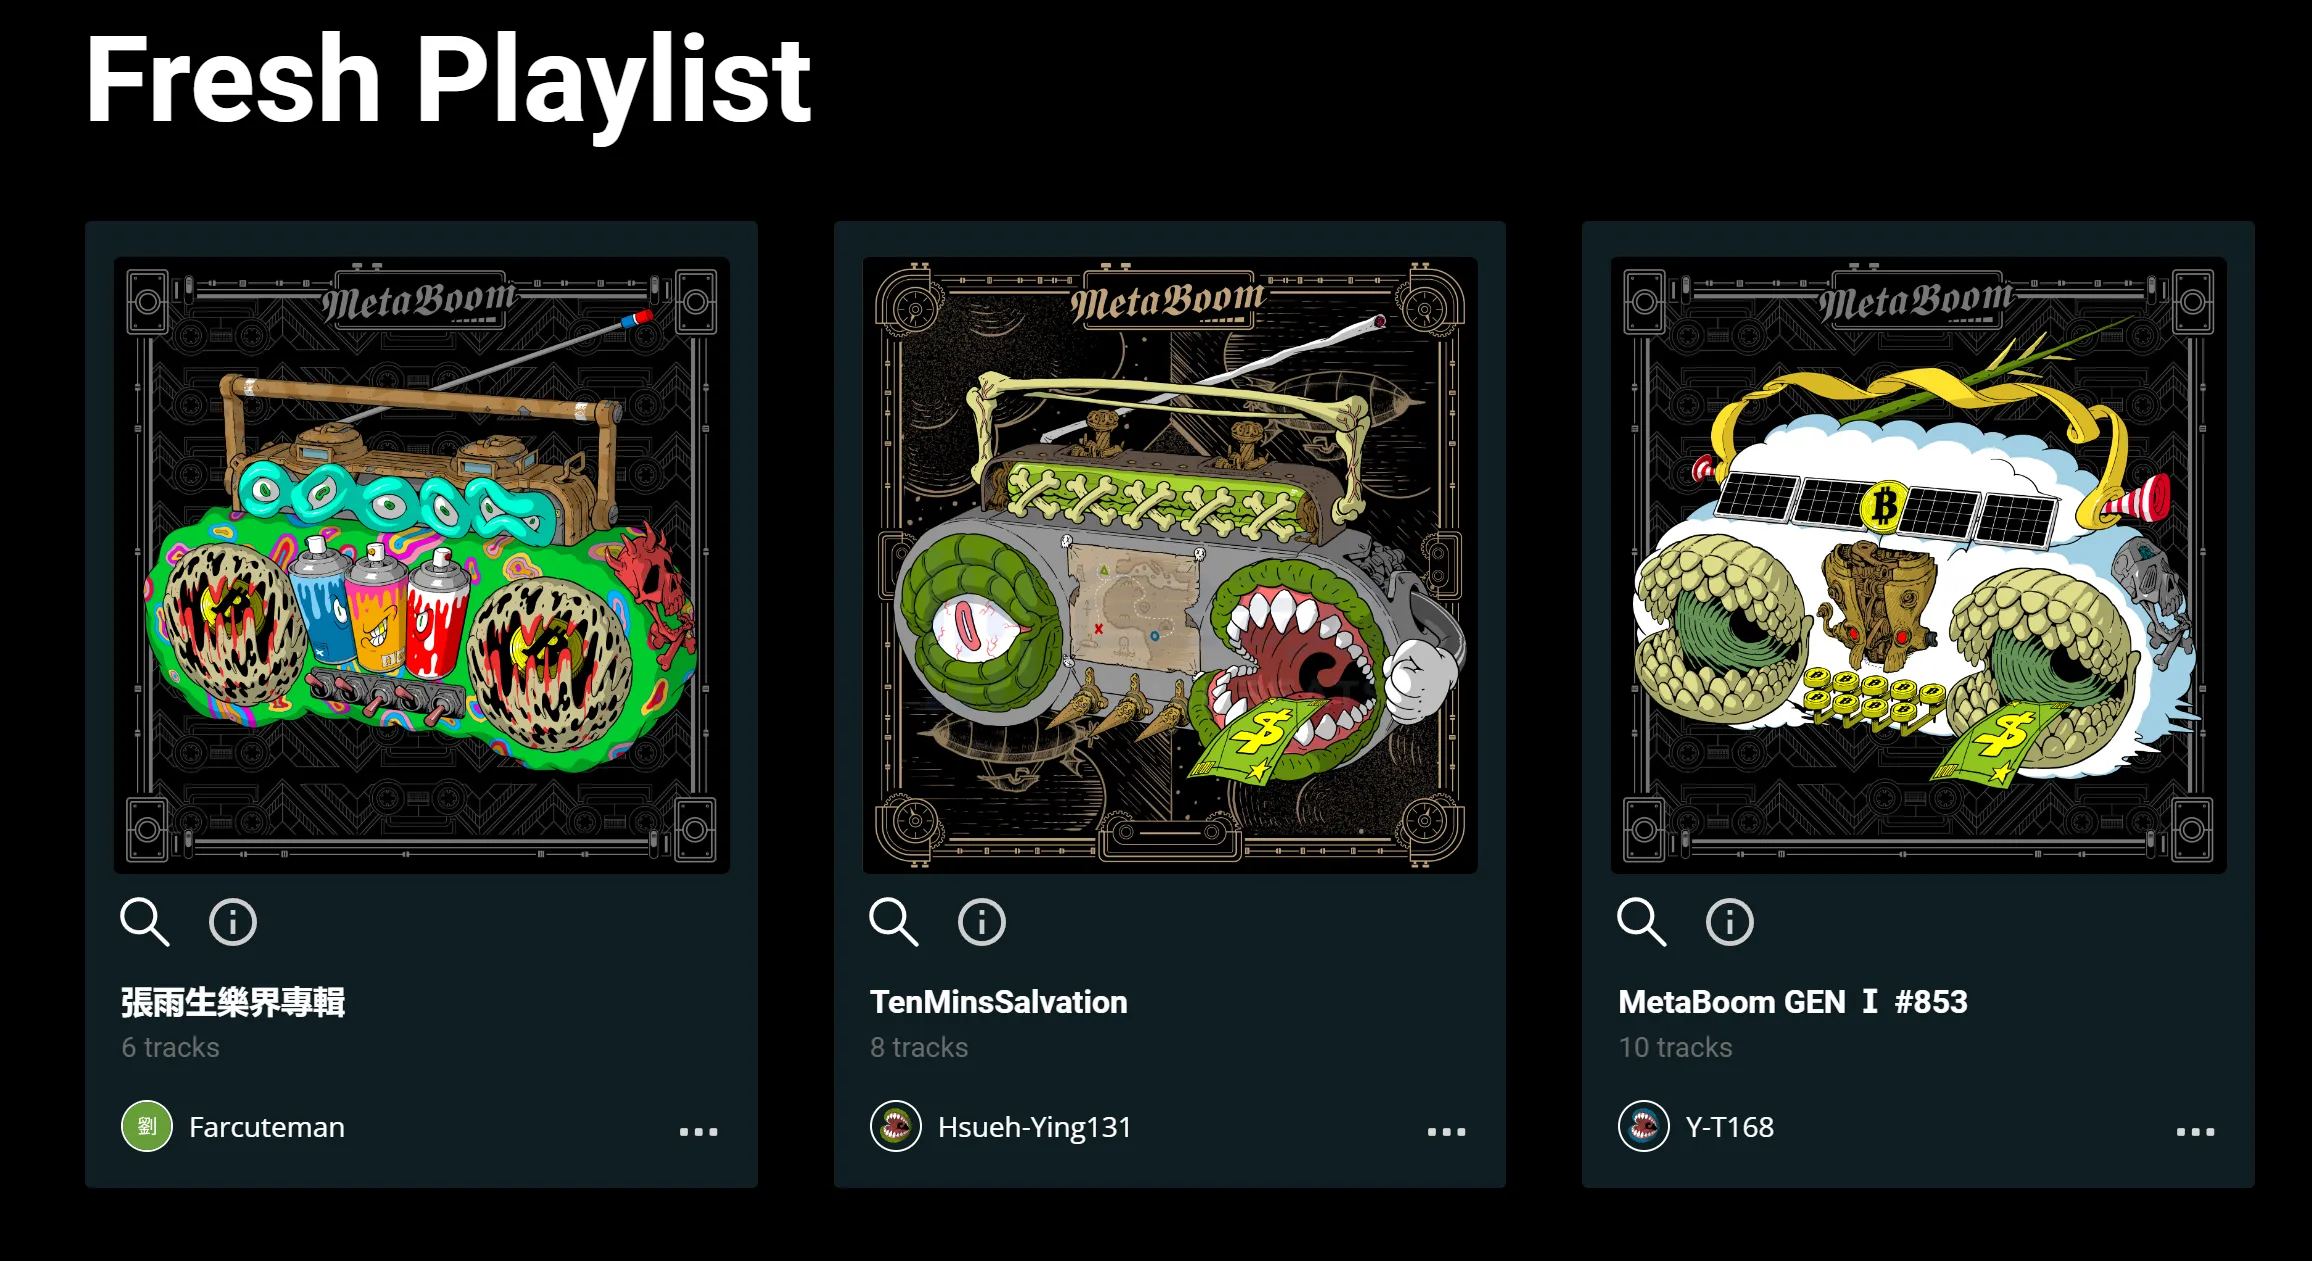Open the 張雨生樂界專輯 playlist title
This screenshot has width=2312, height=1261.
tap(233, 1002)
